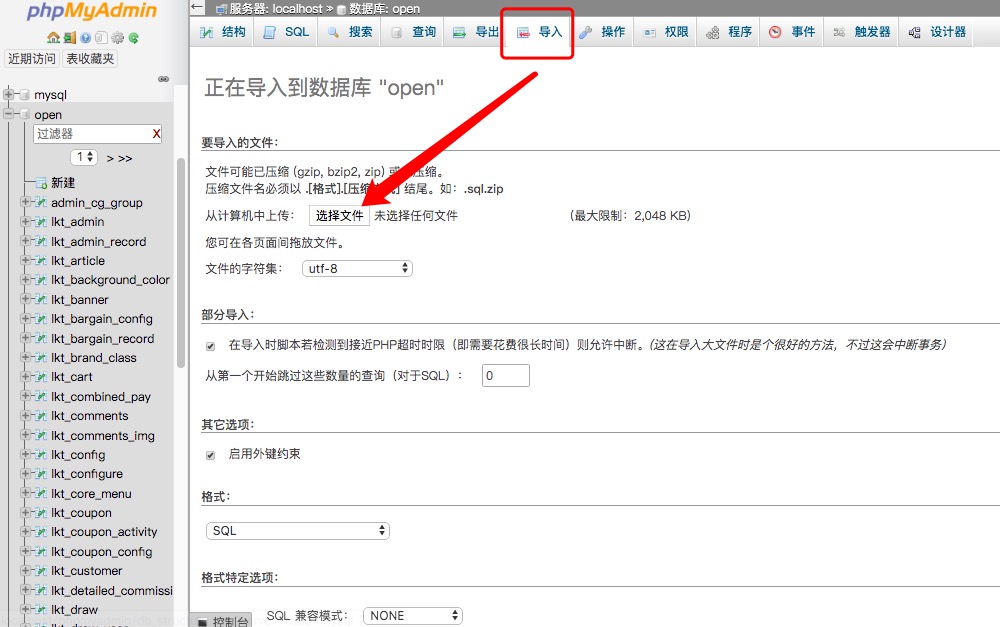Click the table icon for lkt_admin

41,221
